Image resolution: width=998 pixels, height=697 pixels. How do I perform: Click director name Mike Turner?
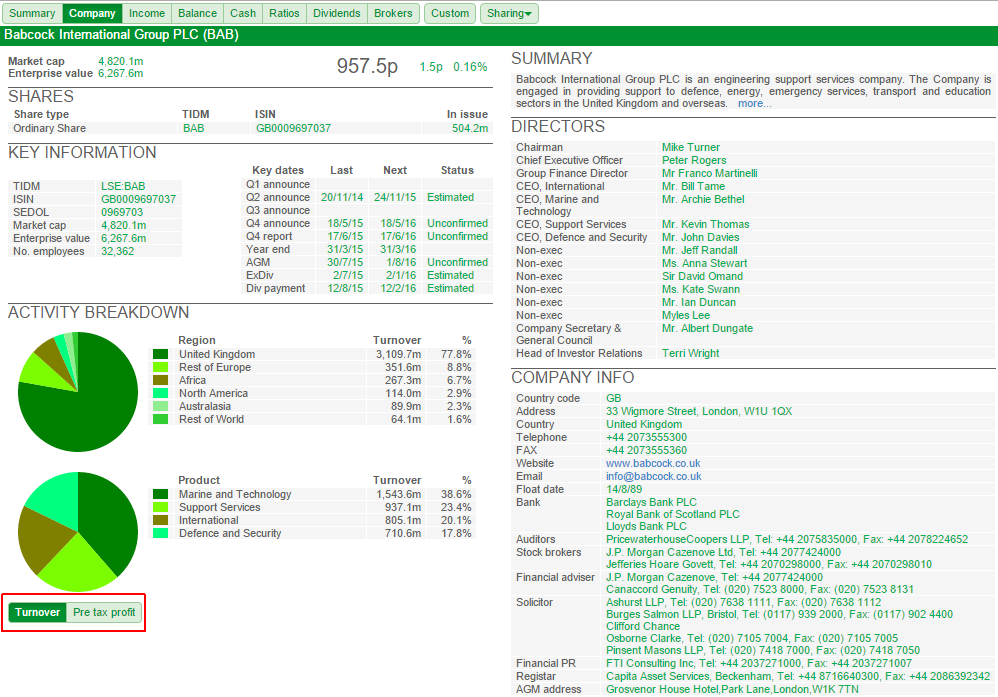click(691, 148)
